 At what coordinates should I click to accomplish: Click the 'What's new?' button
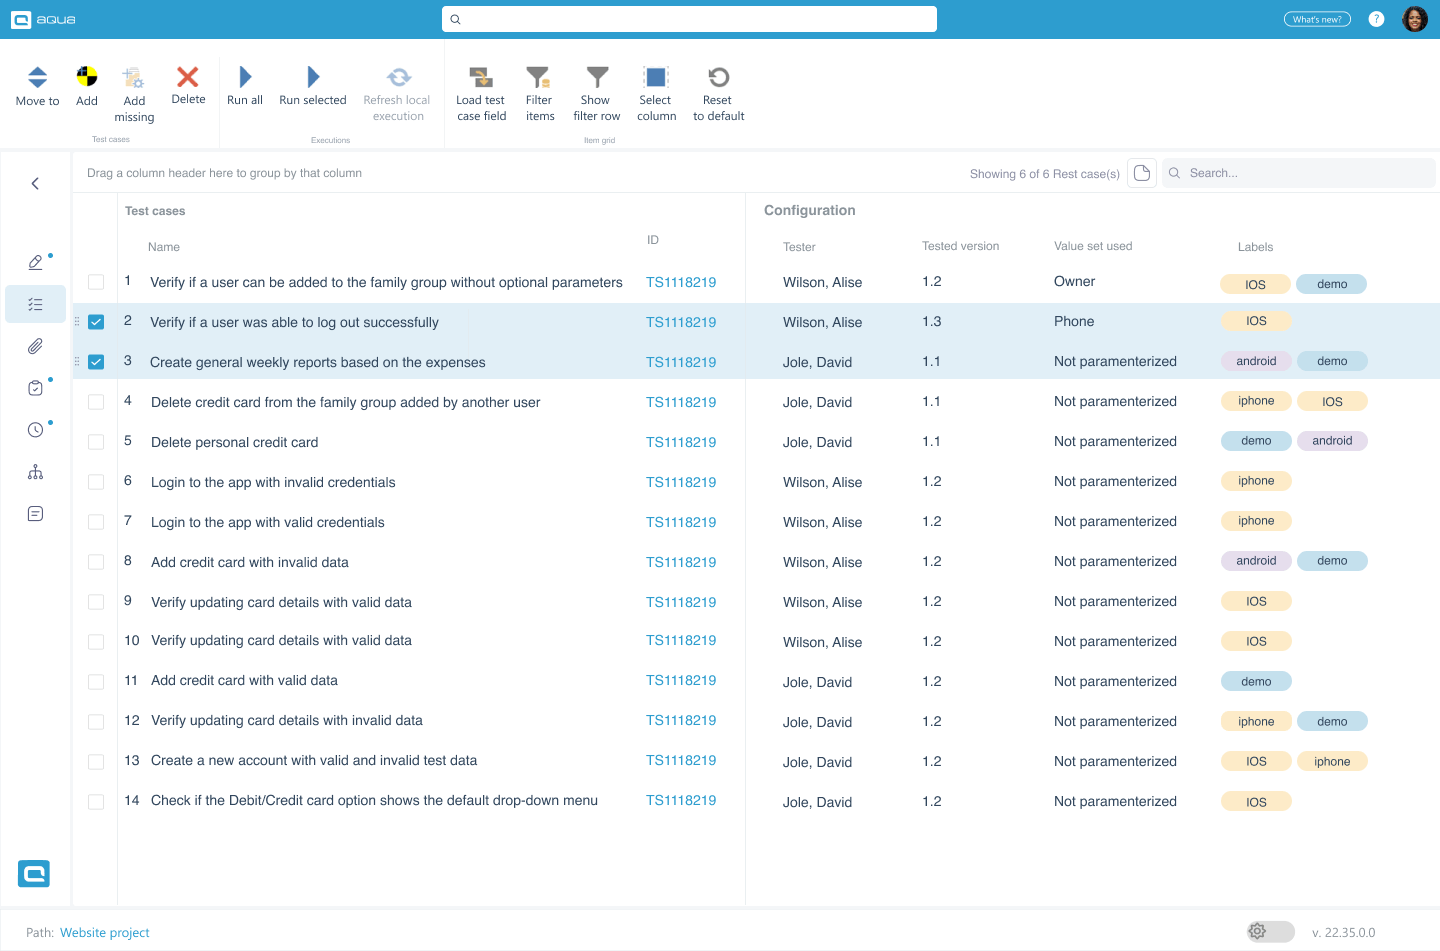coord(1317,18)
